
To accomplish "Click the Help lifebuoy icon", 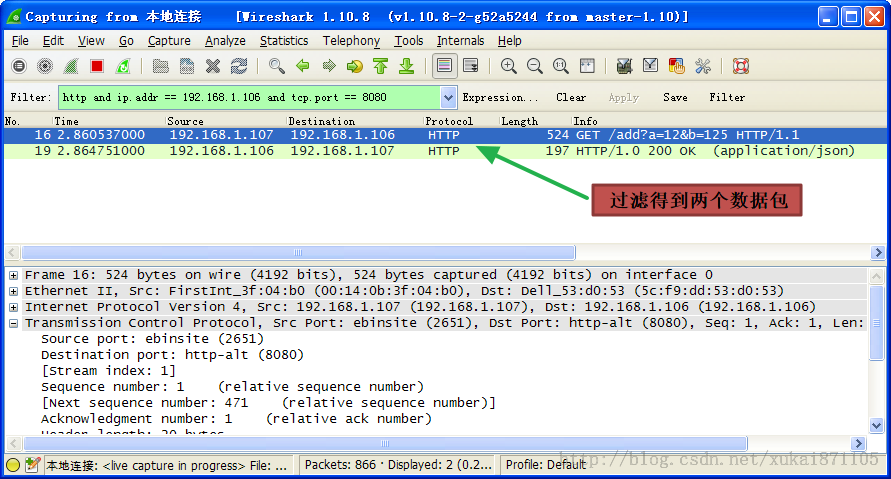I will pos(741,66).
